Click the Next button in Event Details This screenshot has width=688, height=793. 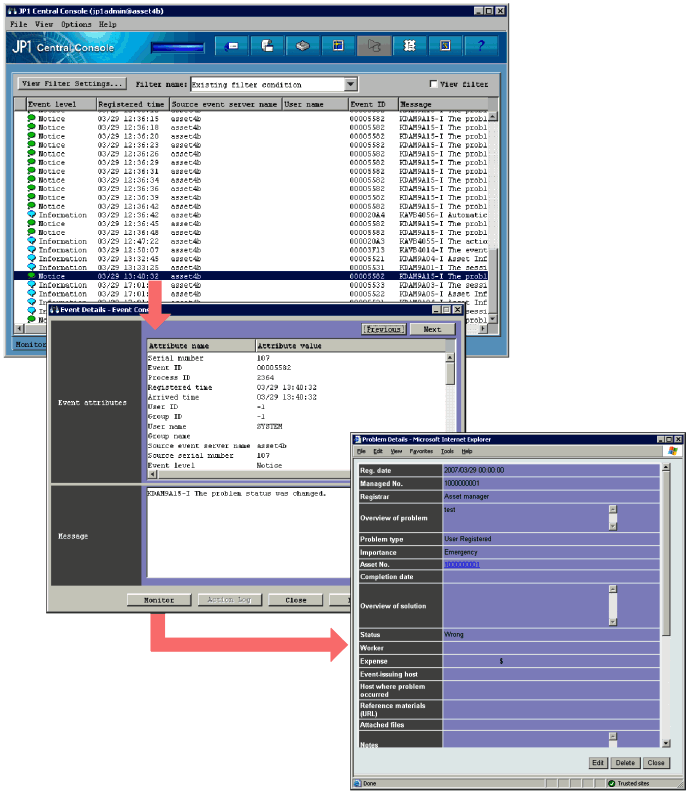click(433, 329)
